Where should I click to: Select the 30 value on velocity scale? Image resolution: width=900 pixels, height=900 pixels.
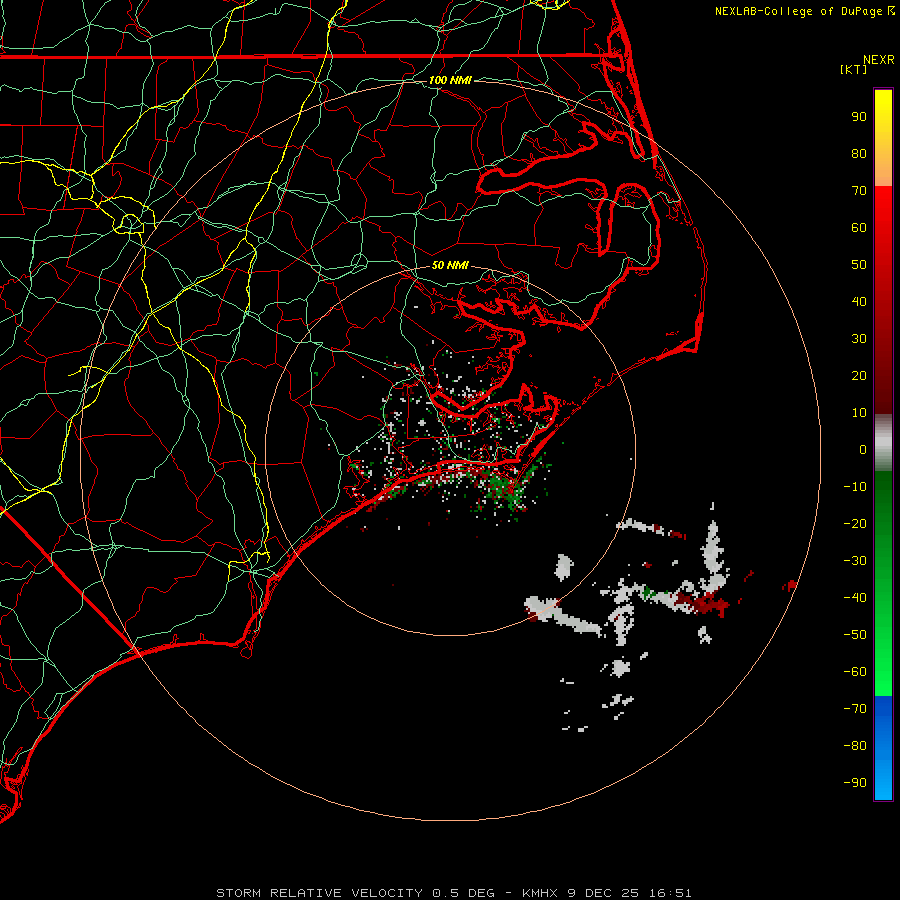click(859, 339)
